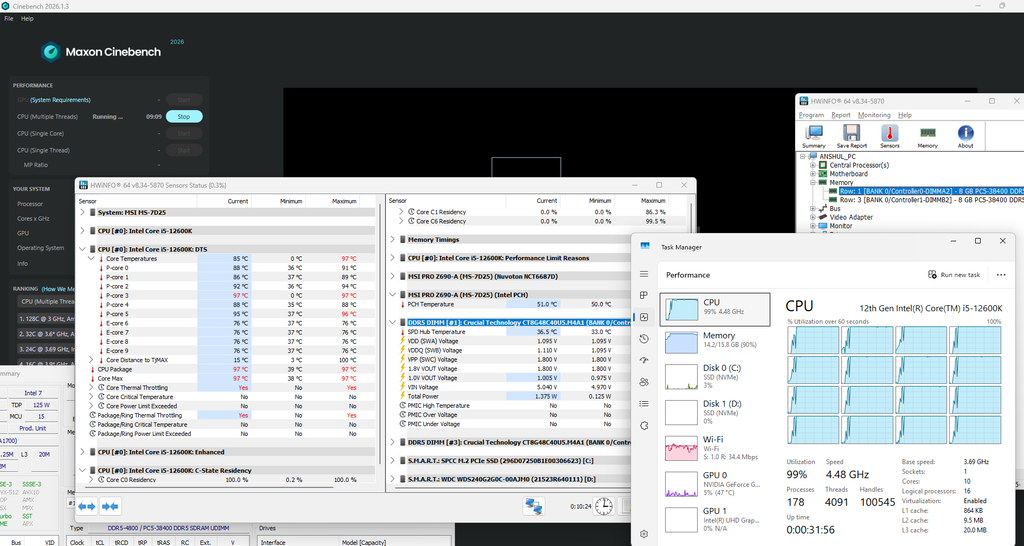Viewport: 1024px width, 546px height.
Task: Open Task Manager more options ellipsis
Action: pyautogui.click(x=1001, y=275)
